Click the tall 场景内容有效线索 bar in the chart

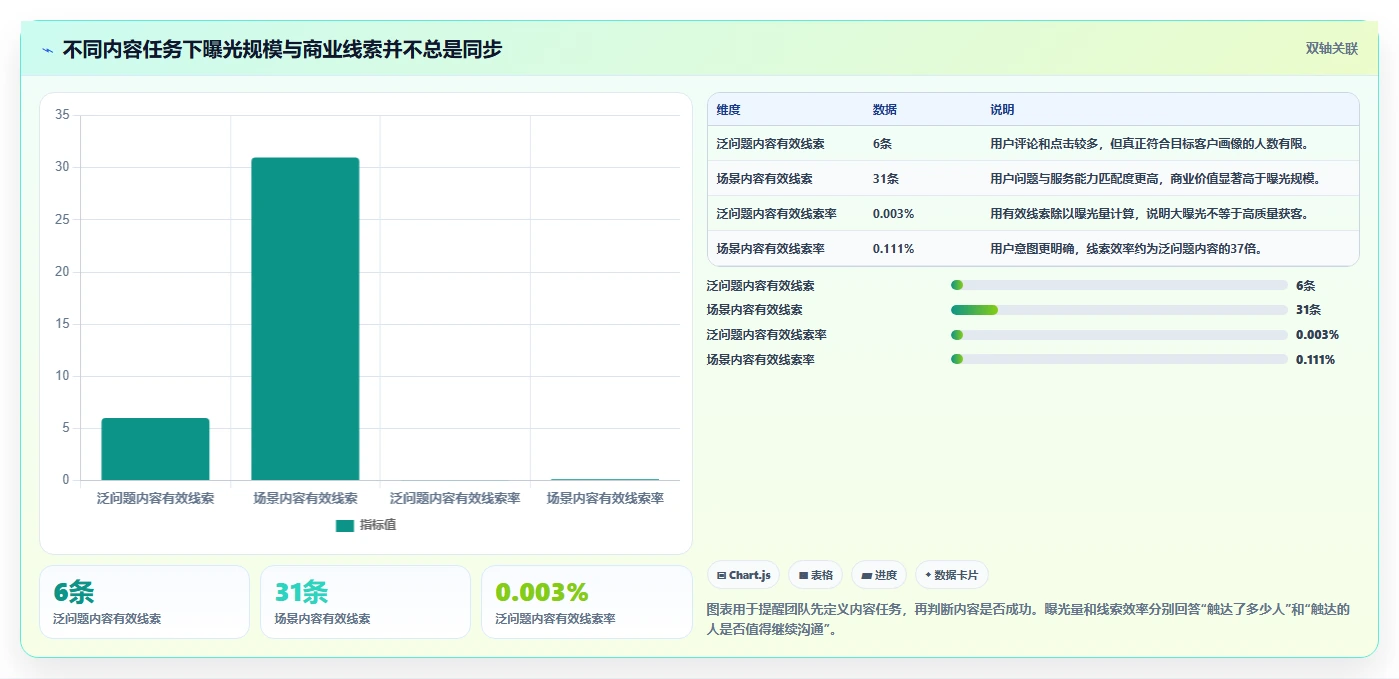point(305,319)
